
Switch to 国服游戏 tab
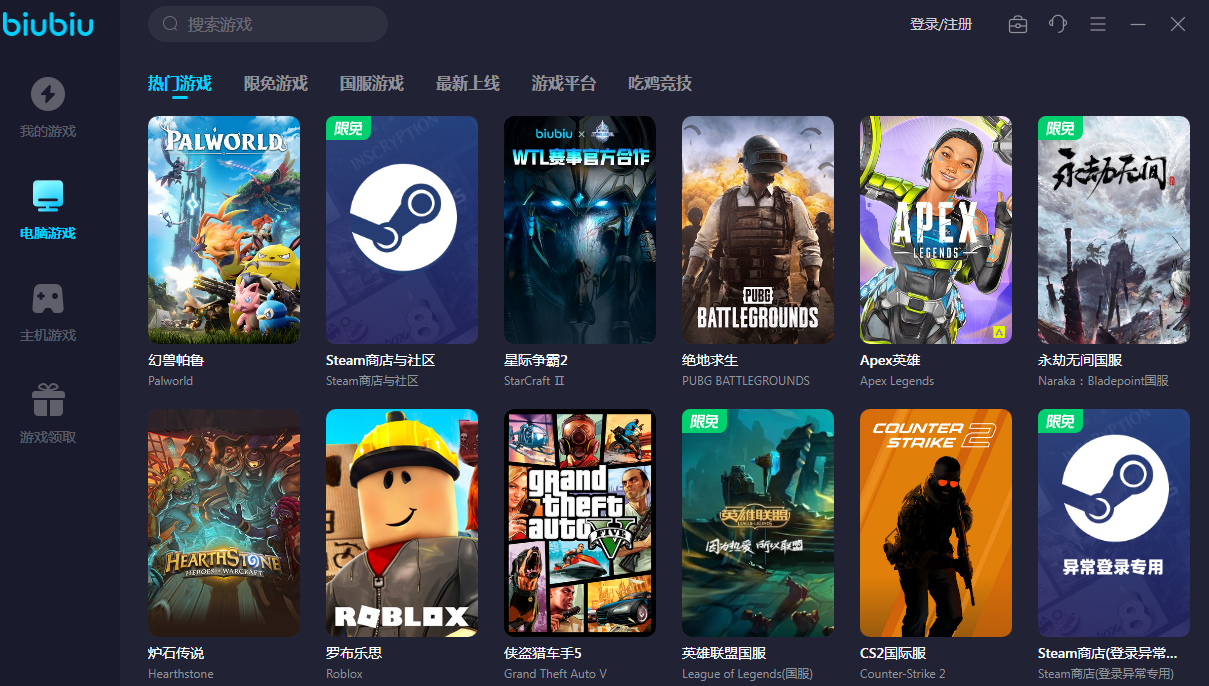click(x=372, y=83)
